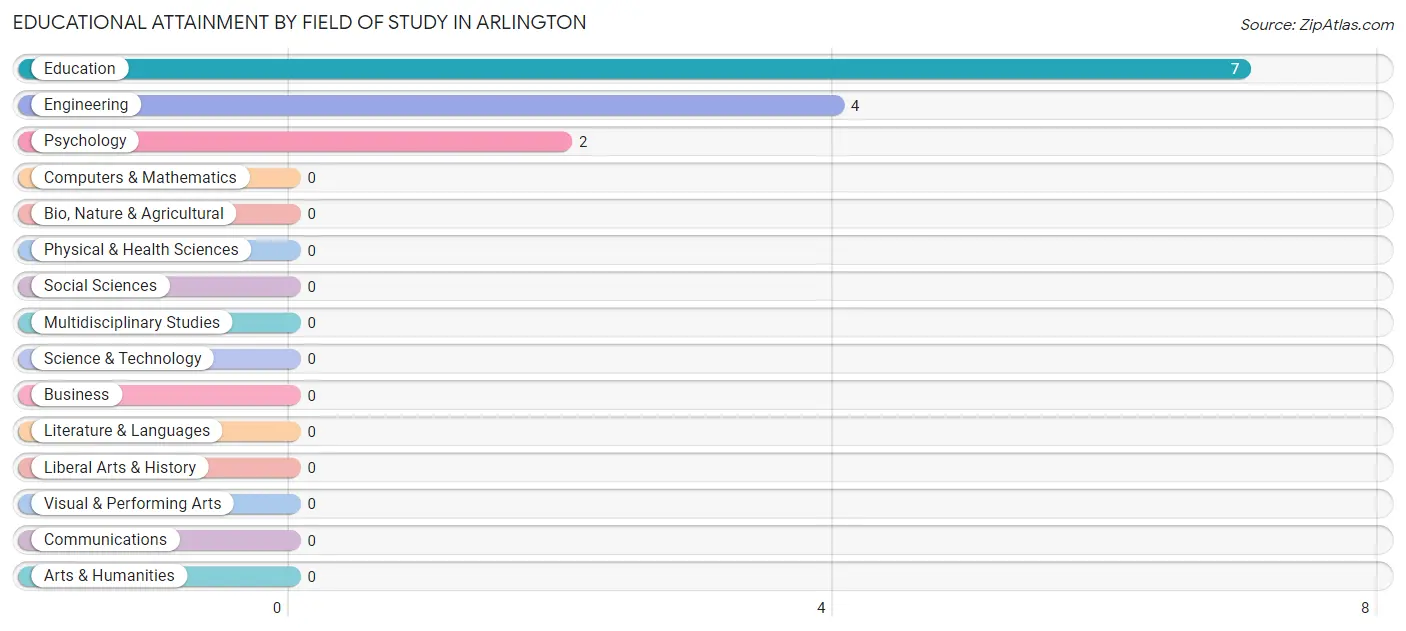Click the x-axis label 0
This screenshot has width=1406, height=631.
click(x=277, y=607)
